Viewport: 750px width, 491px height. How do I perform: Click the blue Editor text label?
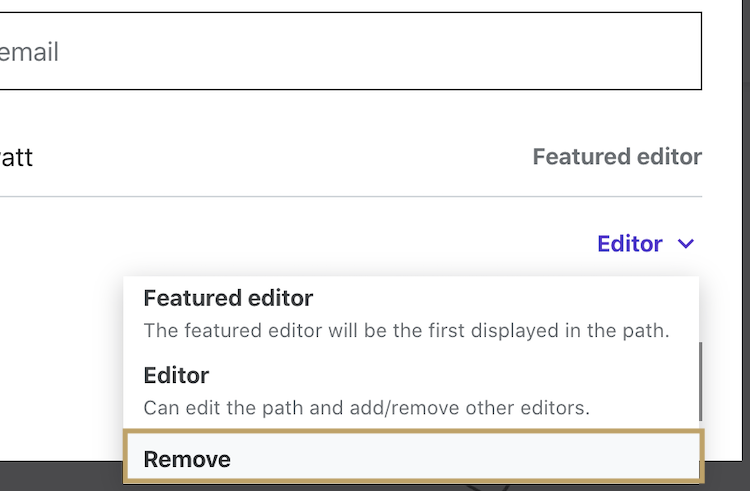pos(630,244)
